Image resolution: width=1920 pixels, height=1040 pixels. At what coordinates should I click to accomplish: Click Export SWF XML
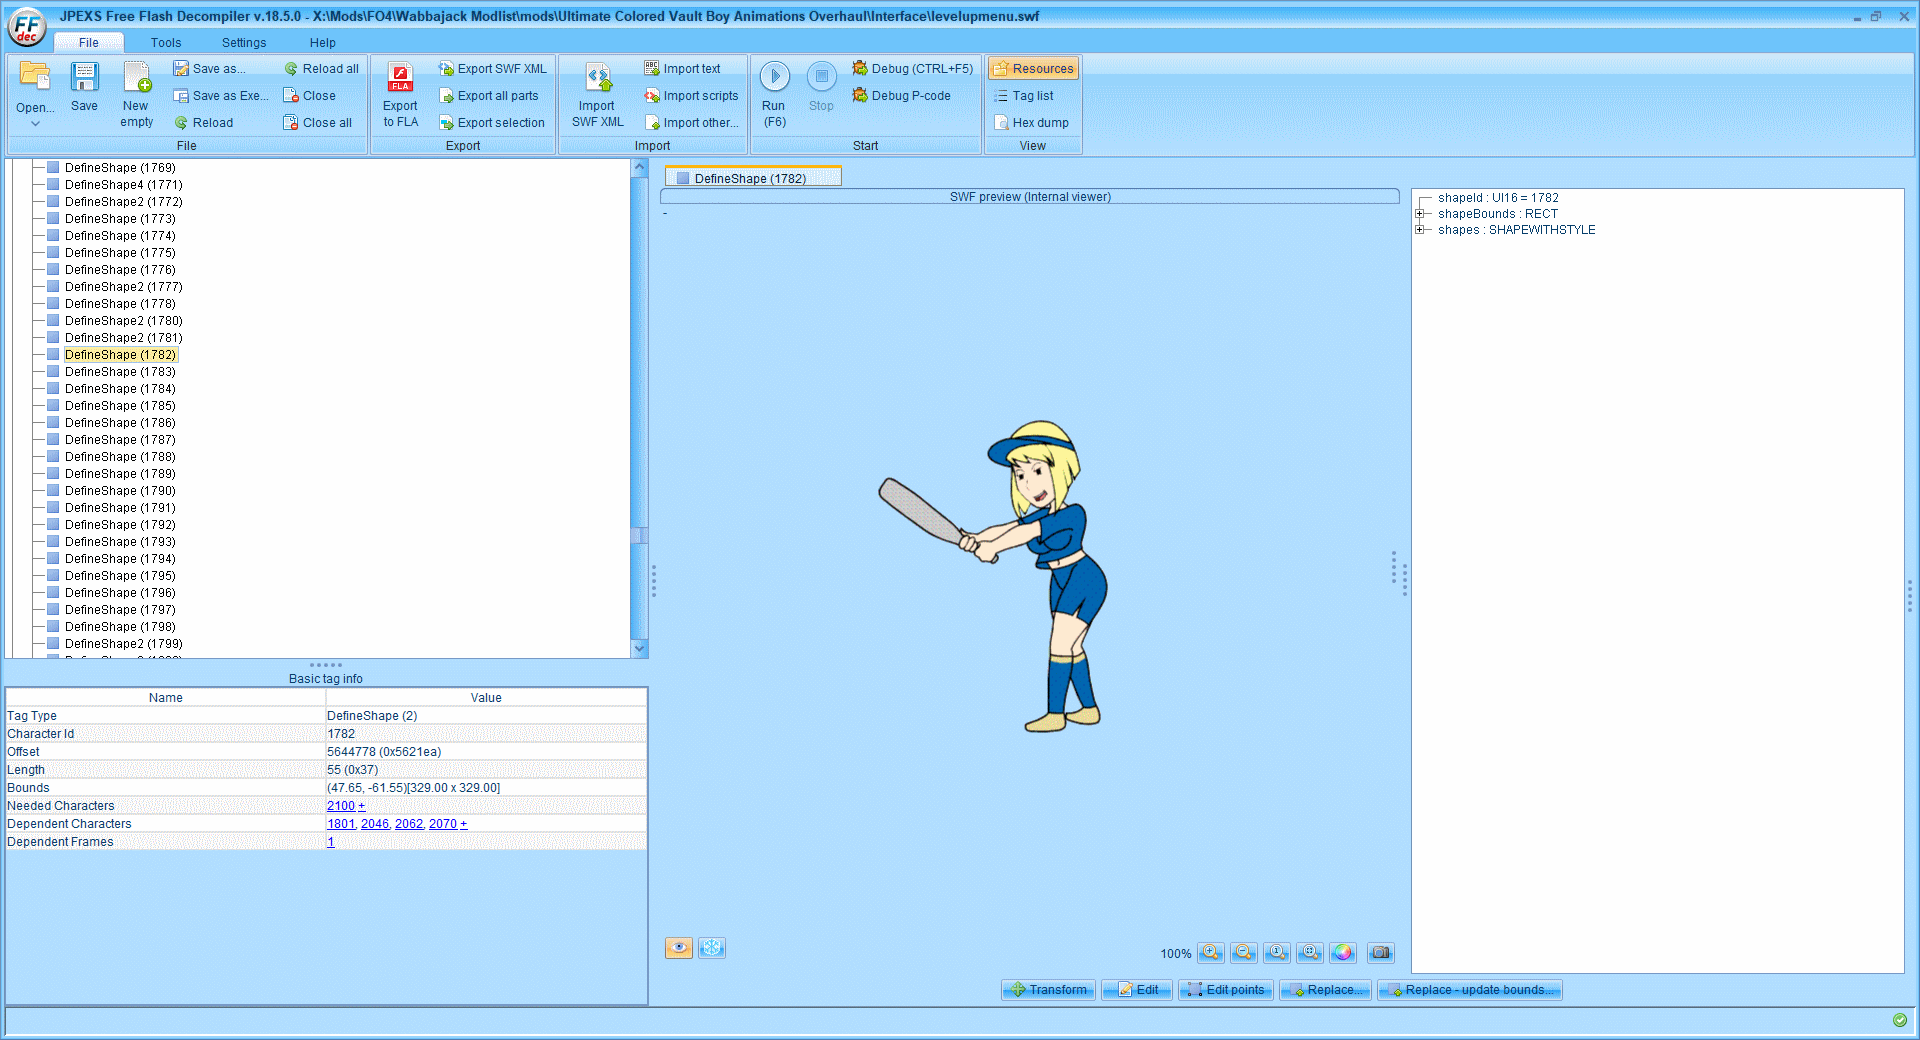click(x=493, y=69)
